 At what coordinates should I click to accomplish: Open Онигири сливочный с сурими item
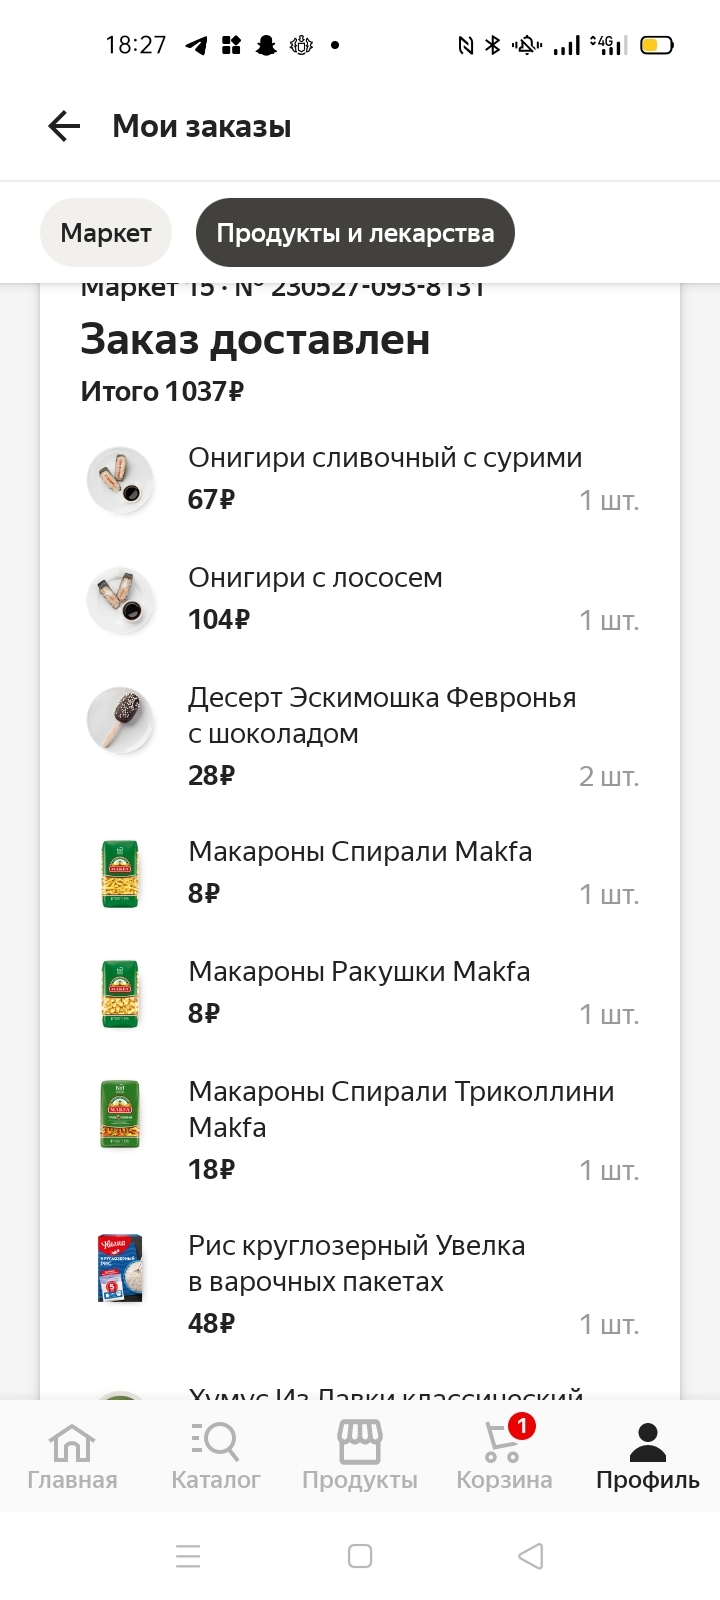coord(385,458)
